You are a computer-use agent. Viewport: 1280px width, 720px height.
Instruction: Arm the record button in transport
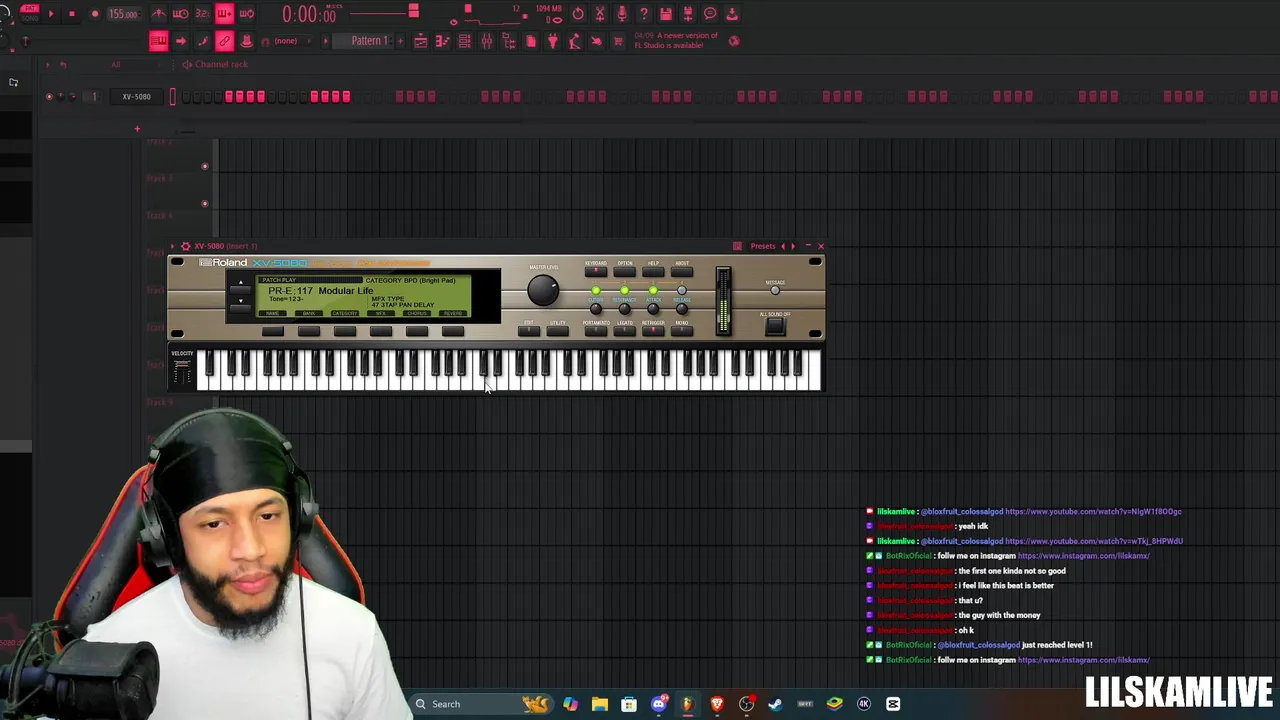tap(94, 14)
